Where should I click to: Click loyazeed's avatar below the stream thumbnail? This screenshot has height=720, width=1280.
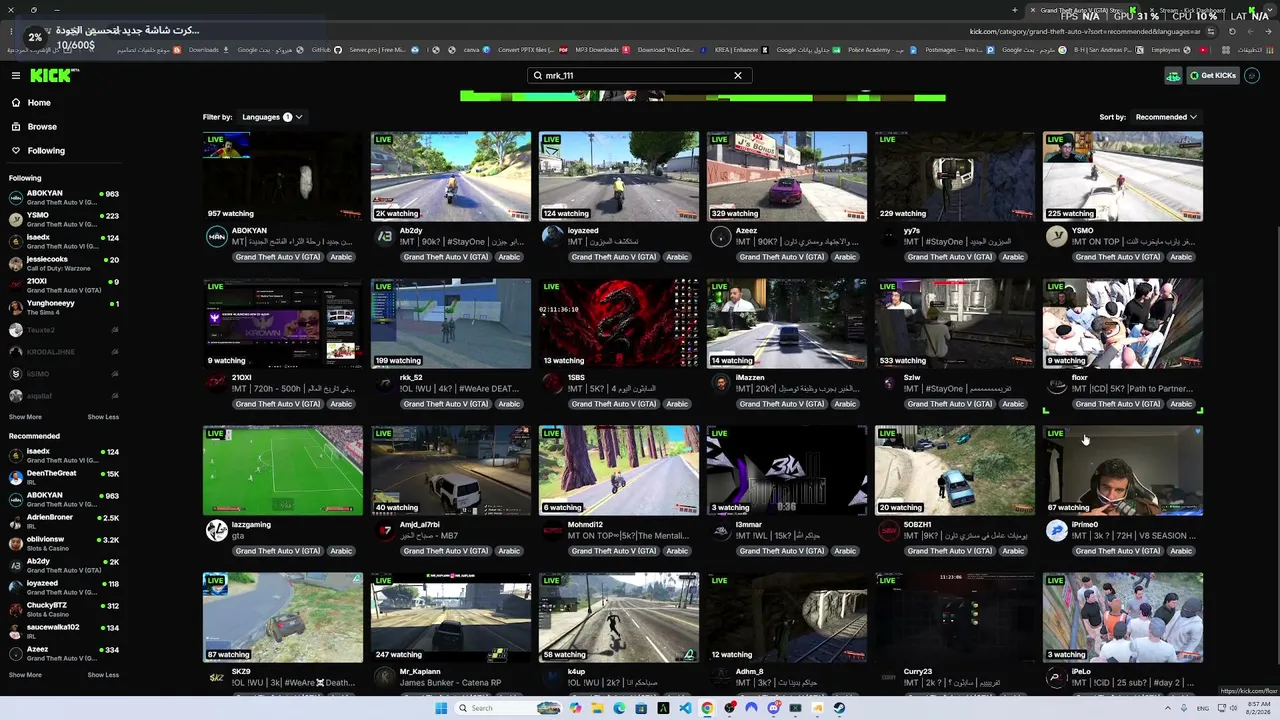pos(552,236)
